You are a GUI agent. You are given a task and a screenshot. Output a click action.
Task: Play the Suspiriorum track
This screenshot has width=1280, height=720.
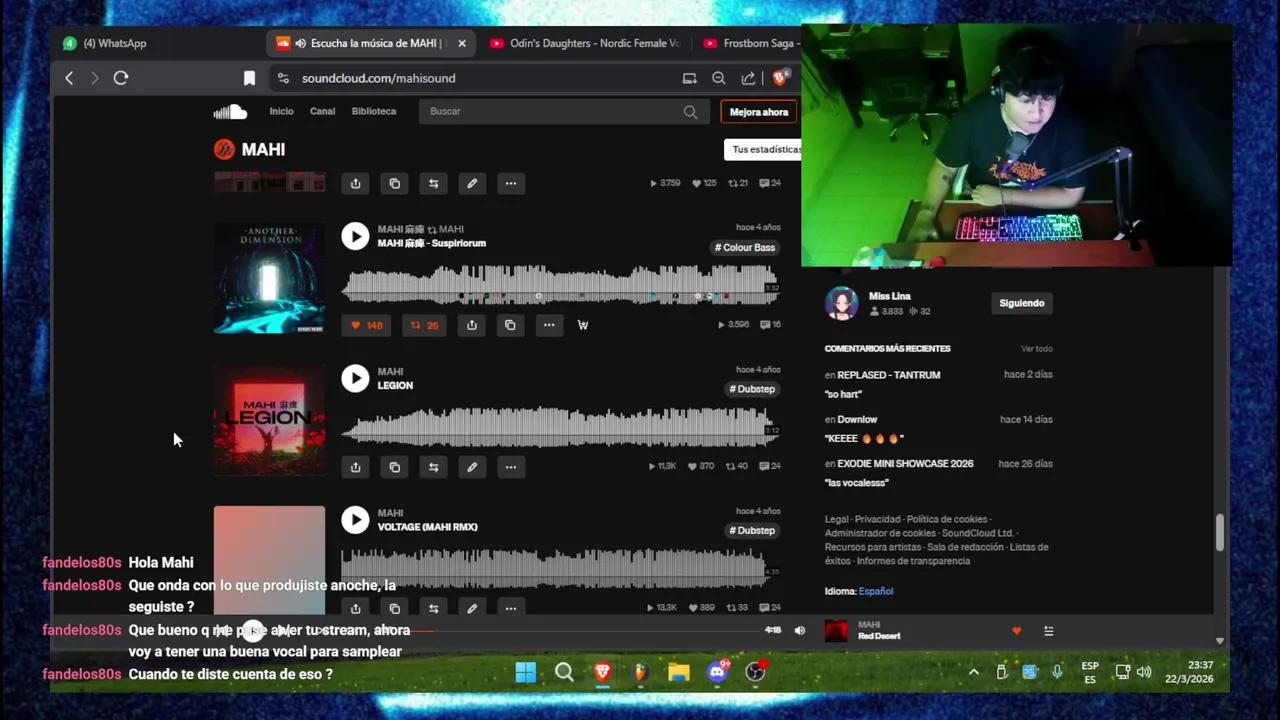click(x=355, y=236)
